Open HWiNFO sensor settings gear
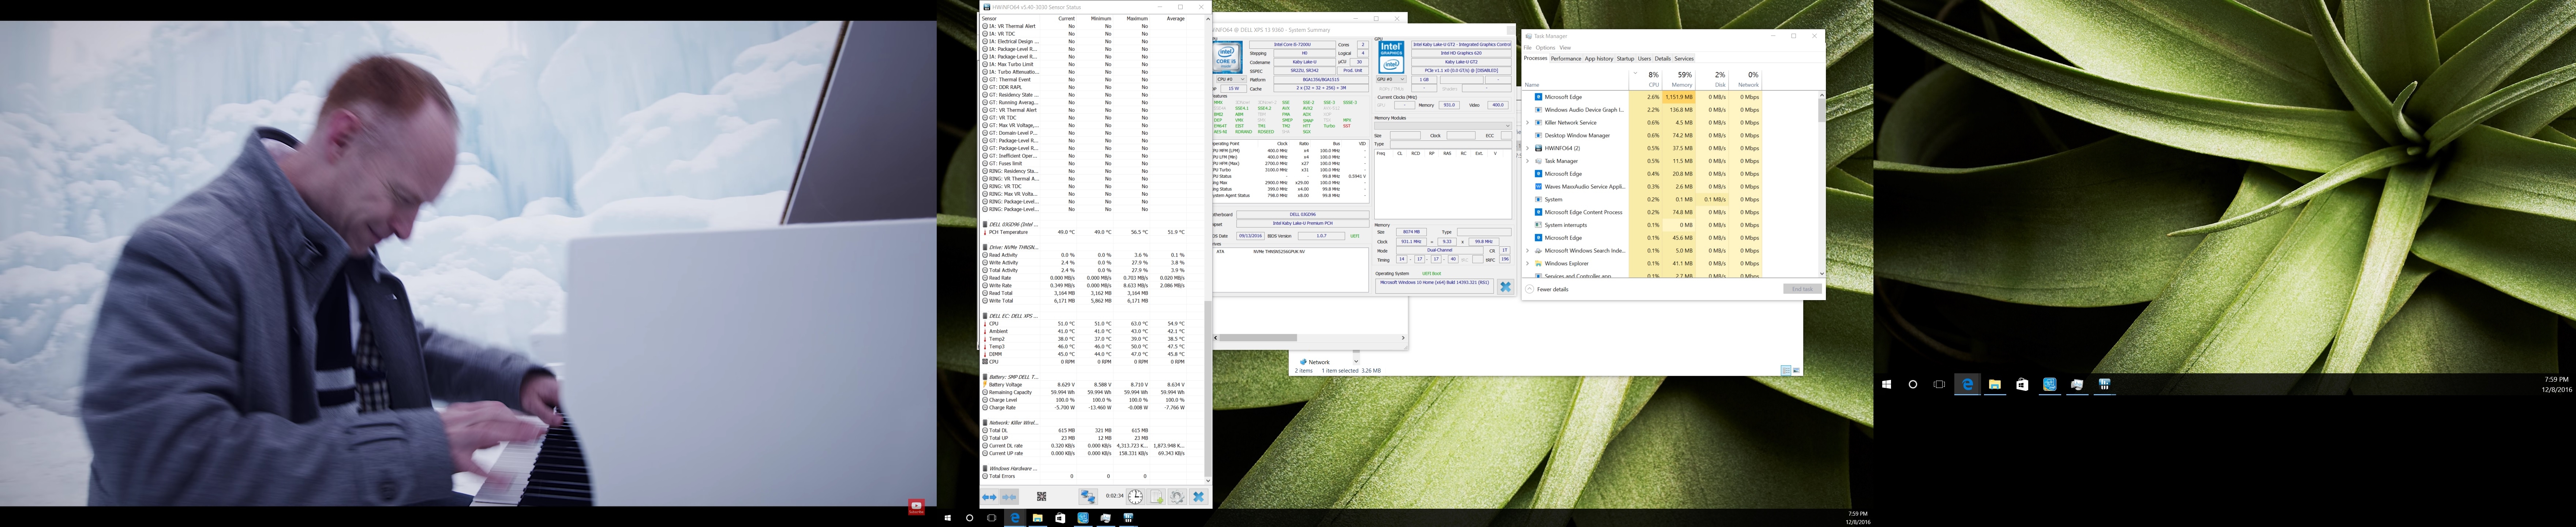The height and width of the screenshot is (527, 2576). (x=1178, y=497)
